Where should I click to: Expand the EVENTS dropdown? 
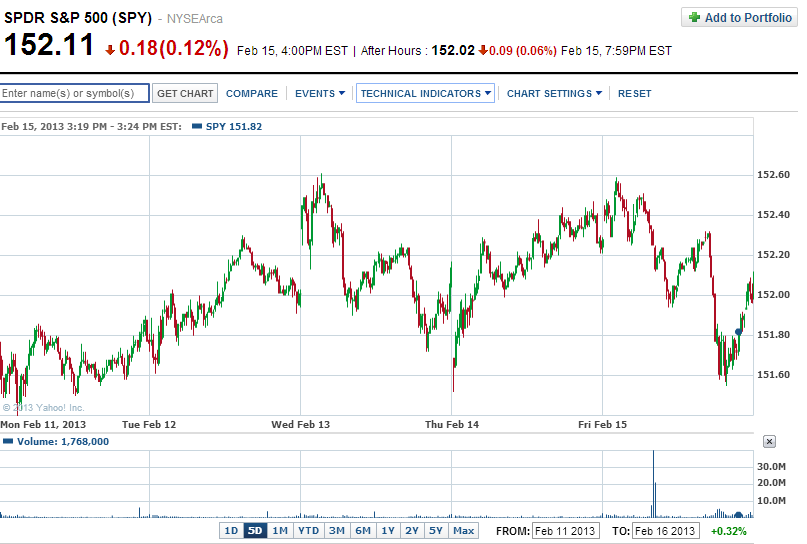[320, 94]
